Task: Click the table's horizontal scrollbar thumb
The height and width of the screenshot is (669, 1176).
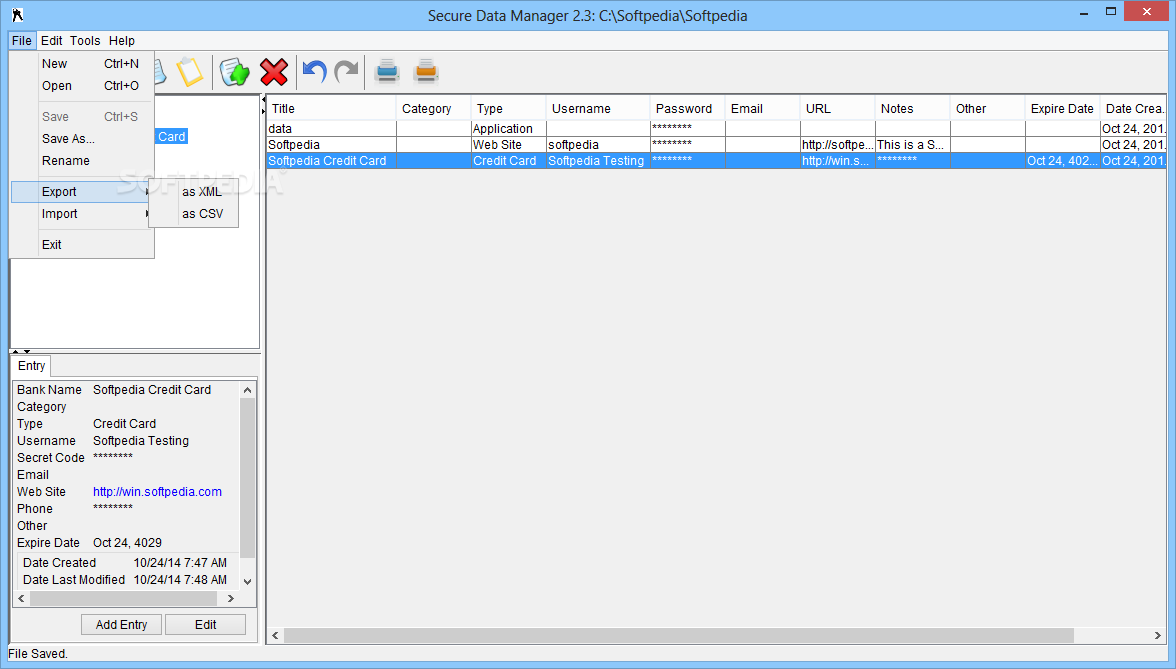Action: (679, 635)
